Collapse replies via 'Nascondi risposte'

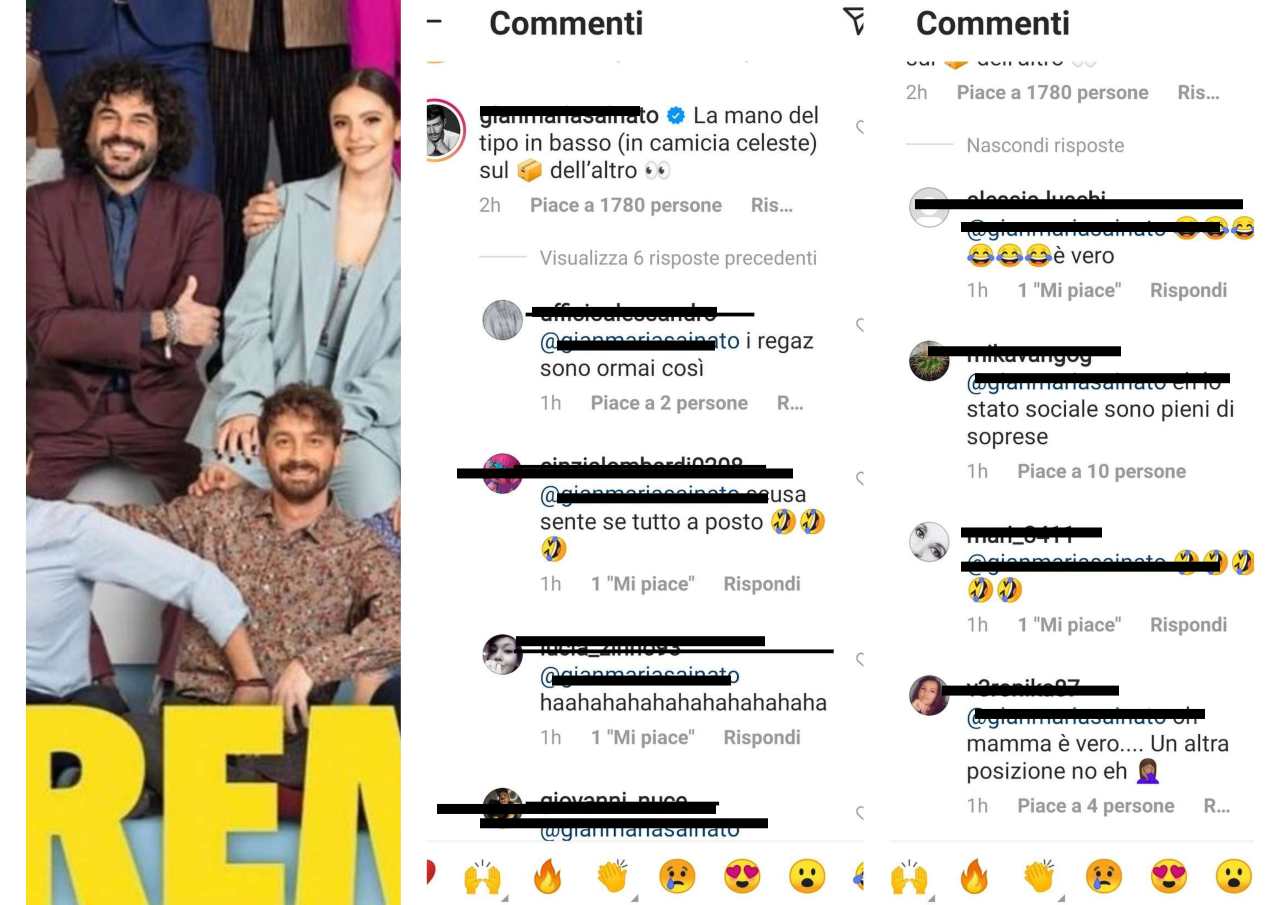point(1045,145)
